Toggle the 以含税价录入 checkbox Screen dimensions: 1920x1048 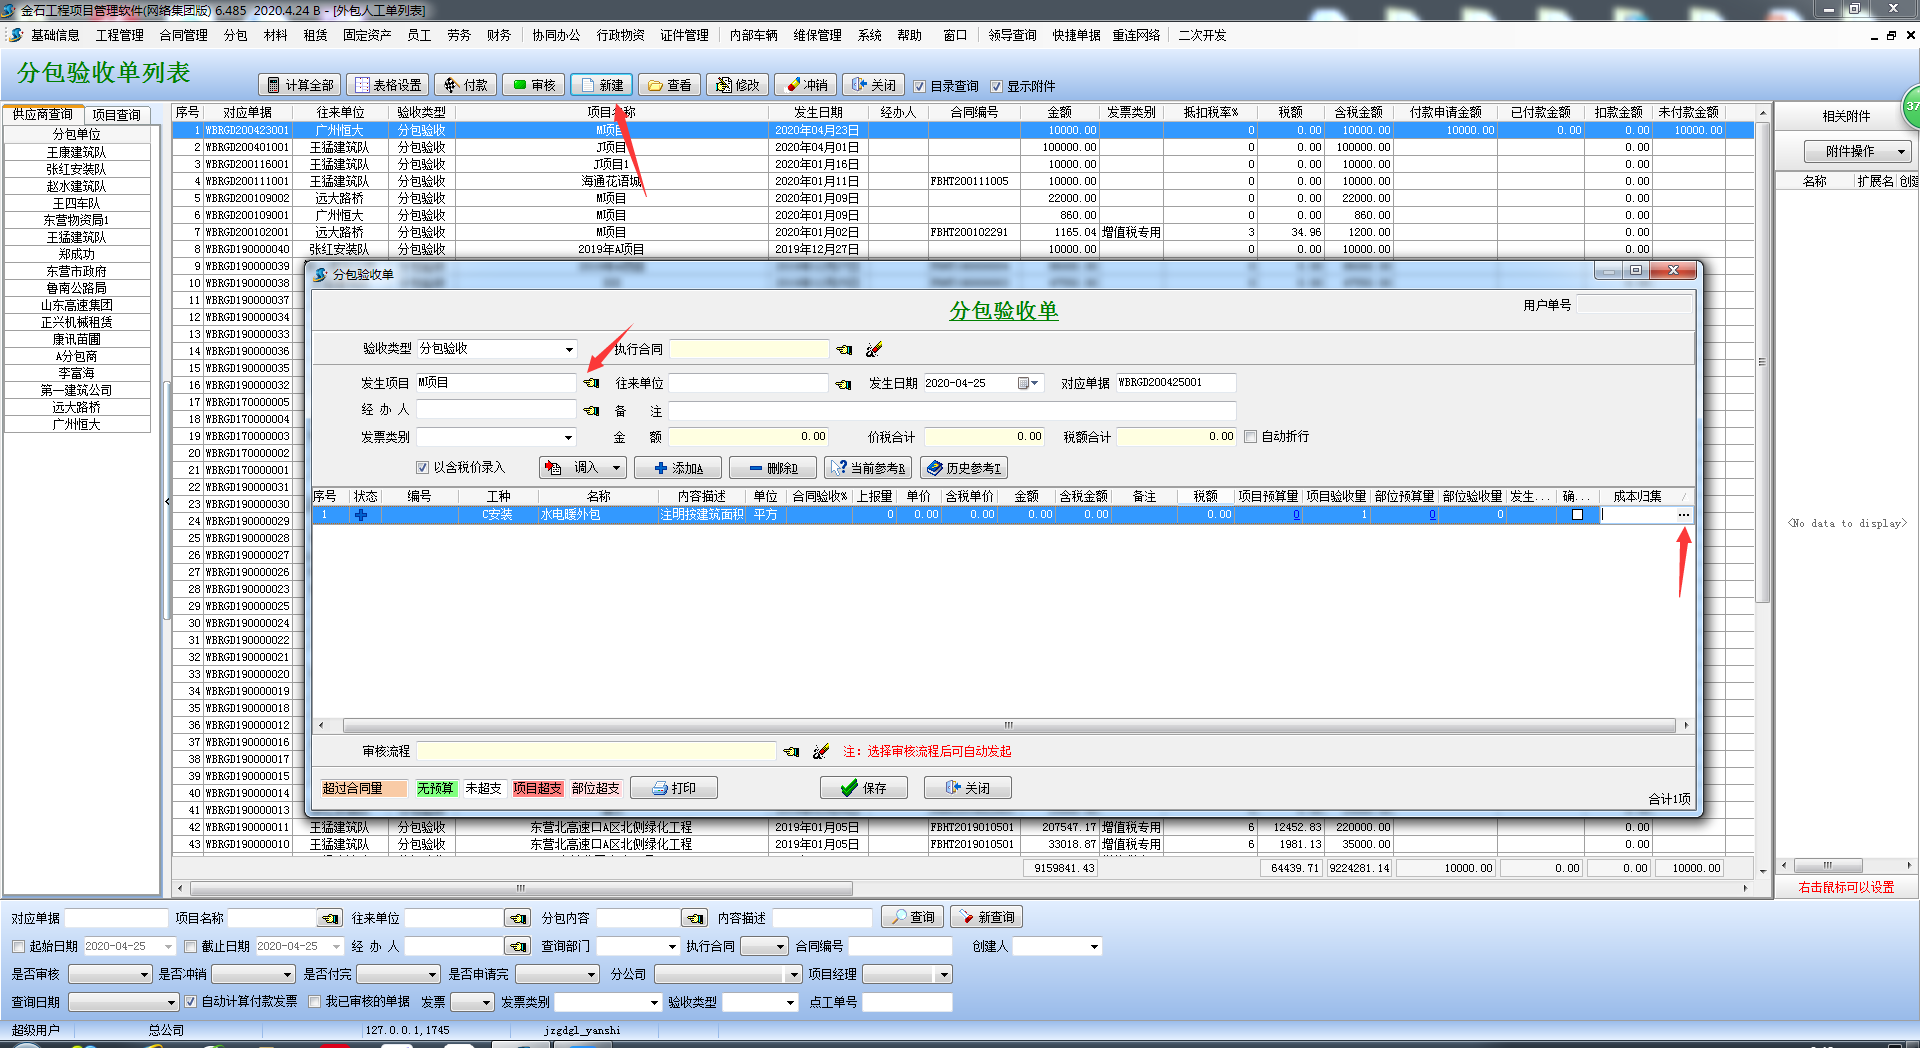(422, 468)
